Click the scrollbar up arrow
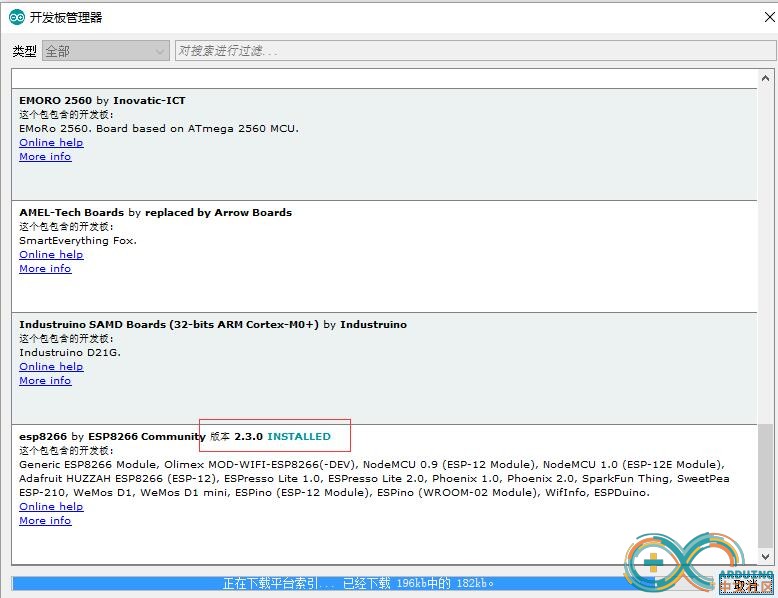Image resolution: width=778 pixels, height=598 pixels. point(765,78)
